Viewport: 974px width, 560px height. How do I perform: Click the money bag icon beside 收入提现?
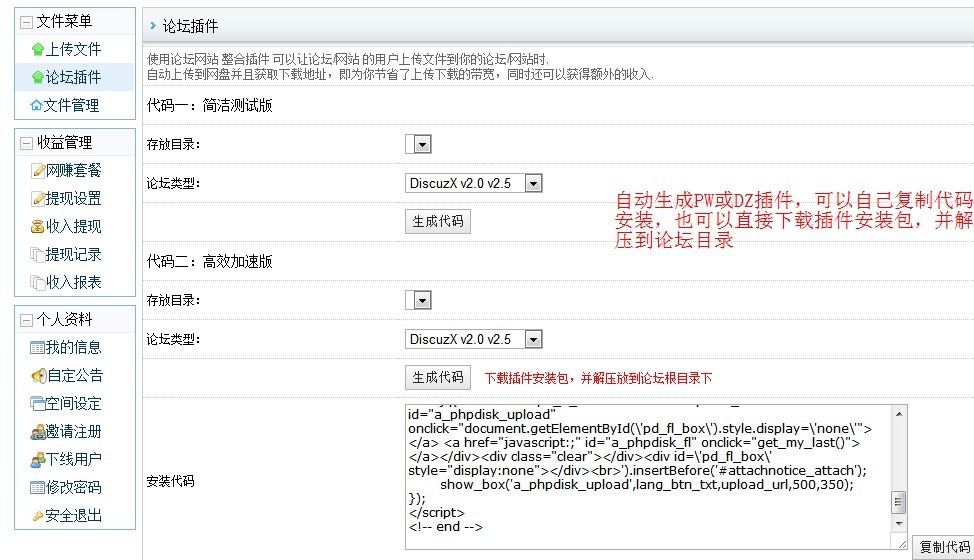[37, 227]
